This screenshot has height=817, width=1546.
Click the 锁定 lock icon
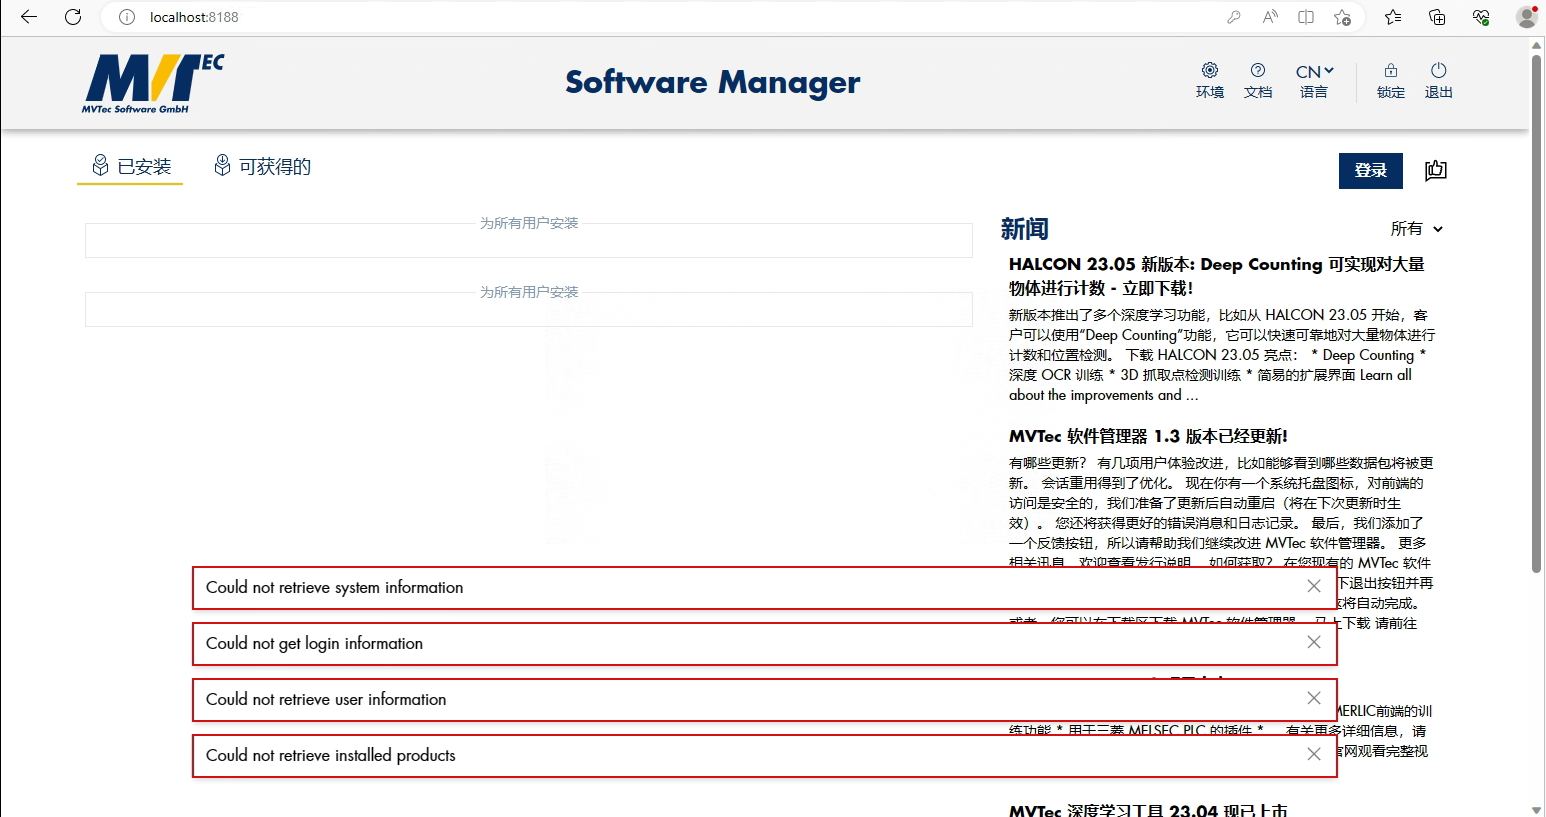pyautogui.click(x=1391, y=80)
